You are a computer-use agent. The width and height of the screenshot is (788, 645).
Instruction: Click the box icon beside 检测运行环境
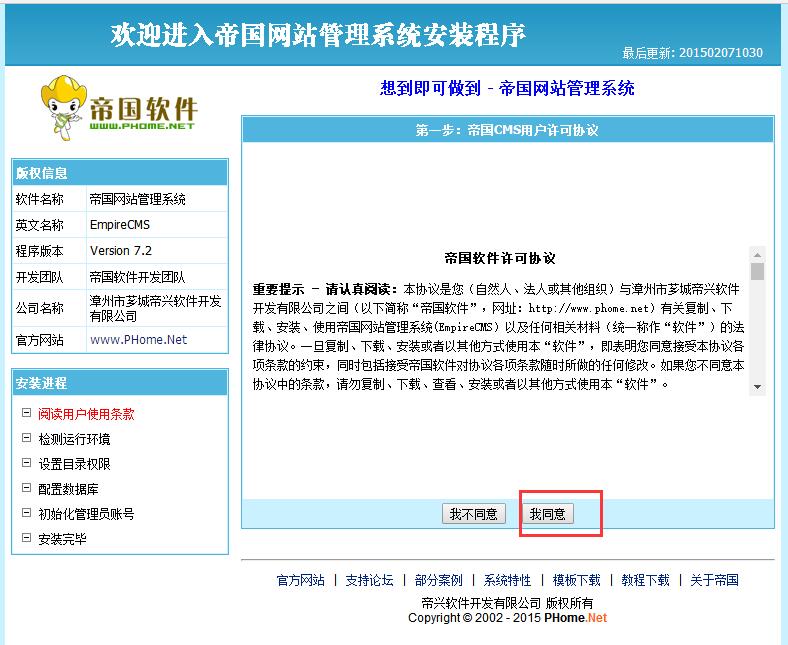(x=26, y=438)
